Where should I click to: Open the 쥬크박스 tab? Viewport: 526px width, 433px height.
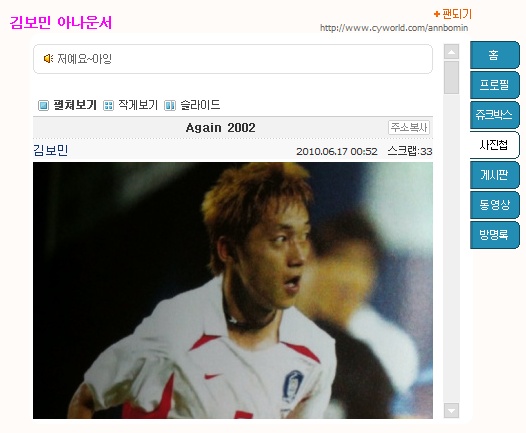tap(494, 115)
